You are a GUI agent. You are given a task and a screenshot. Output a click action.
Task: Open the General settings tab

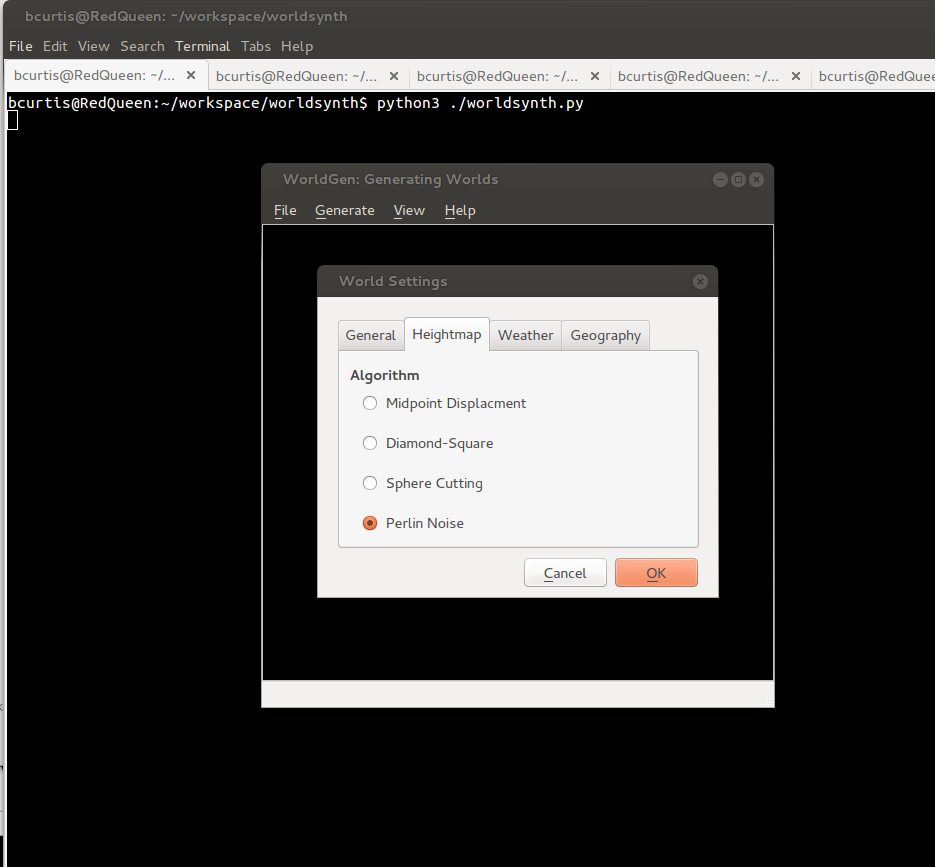coord(370,335)
